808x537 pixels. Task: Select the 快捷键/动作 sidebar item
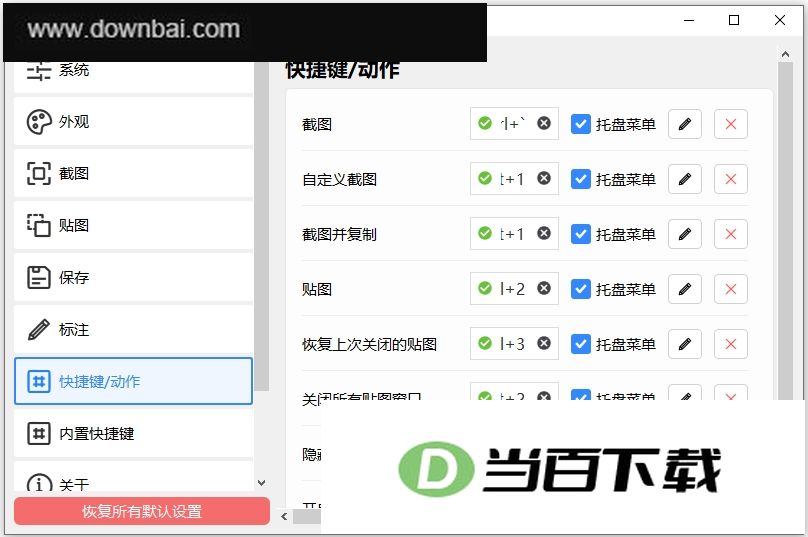click(133, 381)
